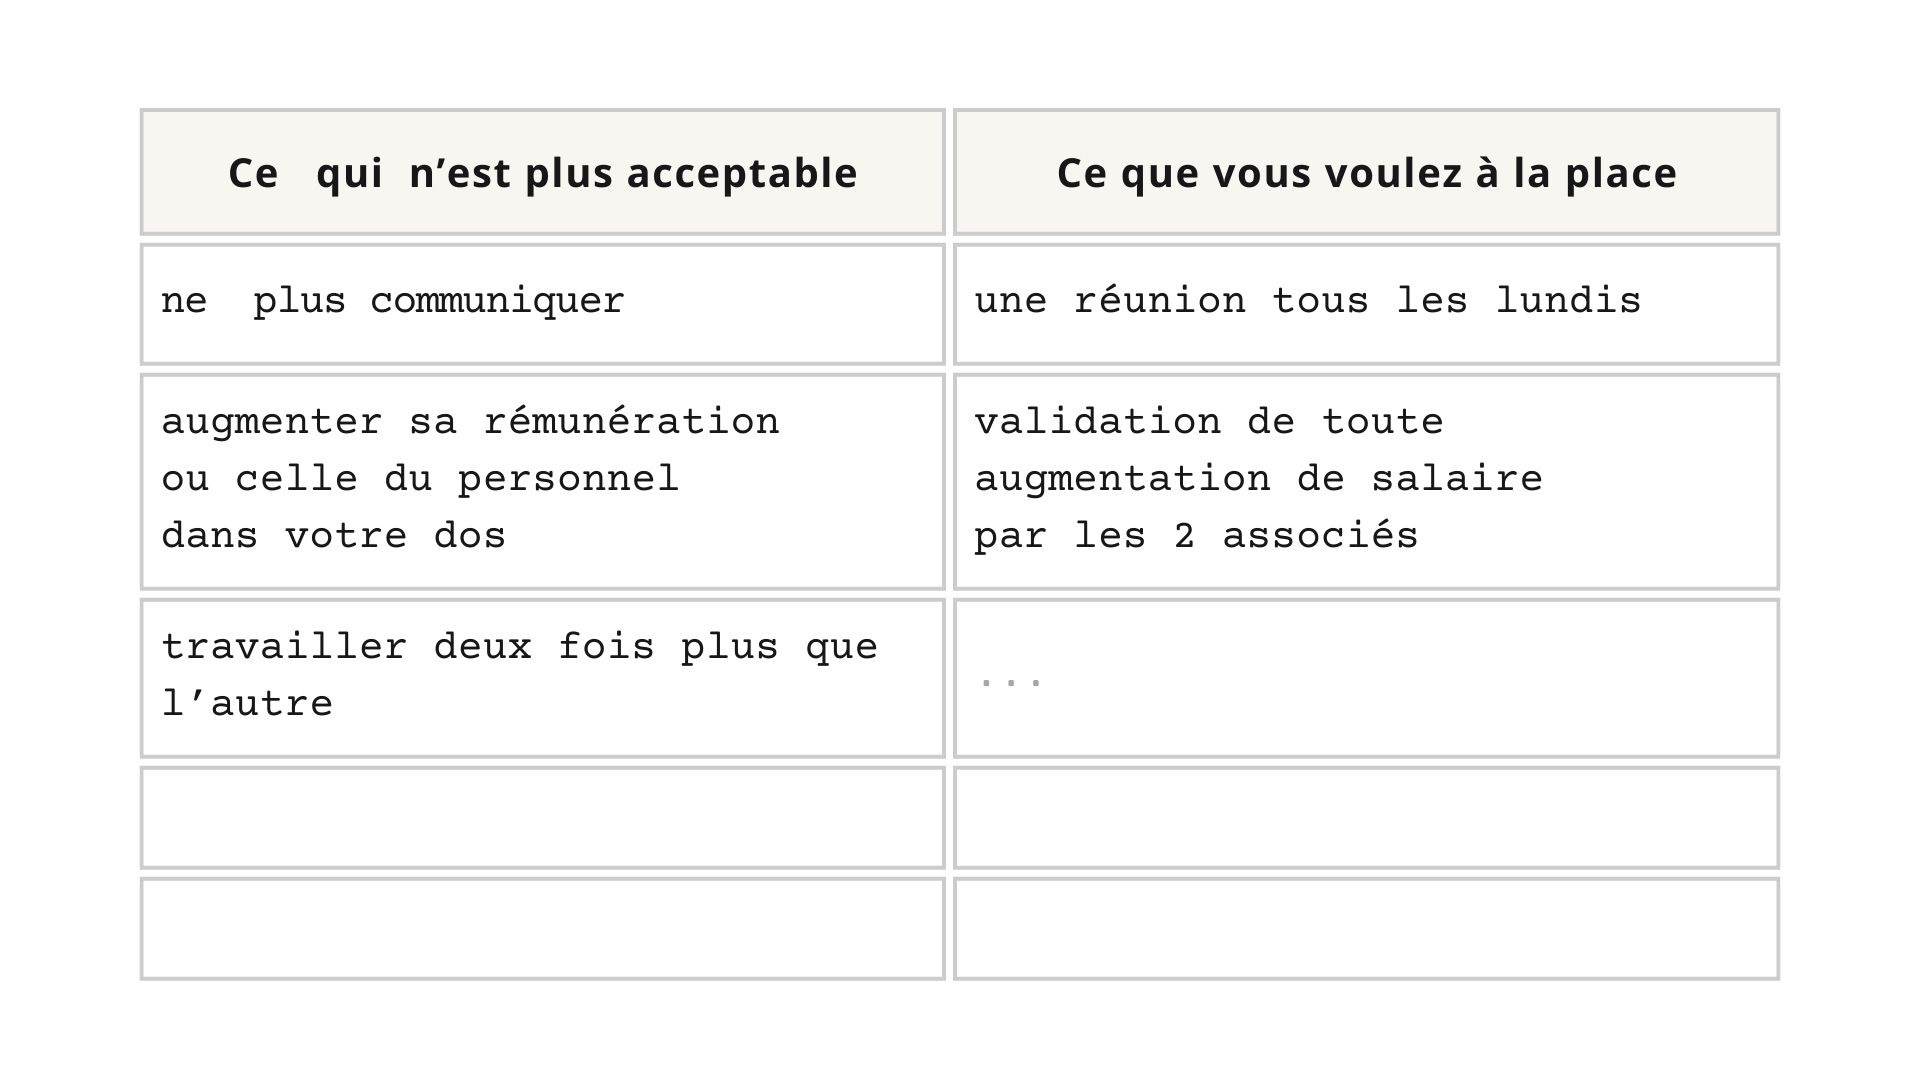Click the word 'communiquer' in the table
Screen dimensions: 1920x1080
tap(497, 301)
